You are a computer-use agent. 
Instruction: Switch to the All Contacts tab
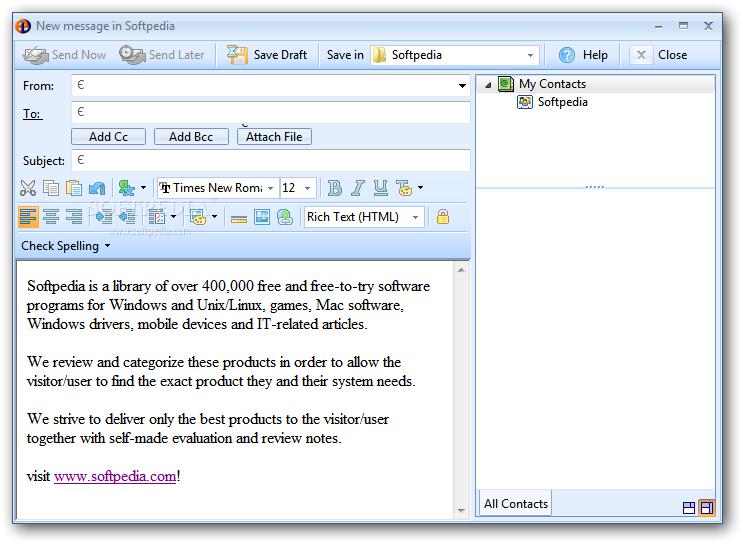point(516,504)
